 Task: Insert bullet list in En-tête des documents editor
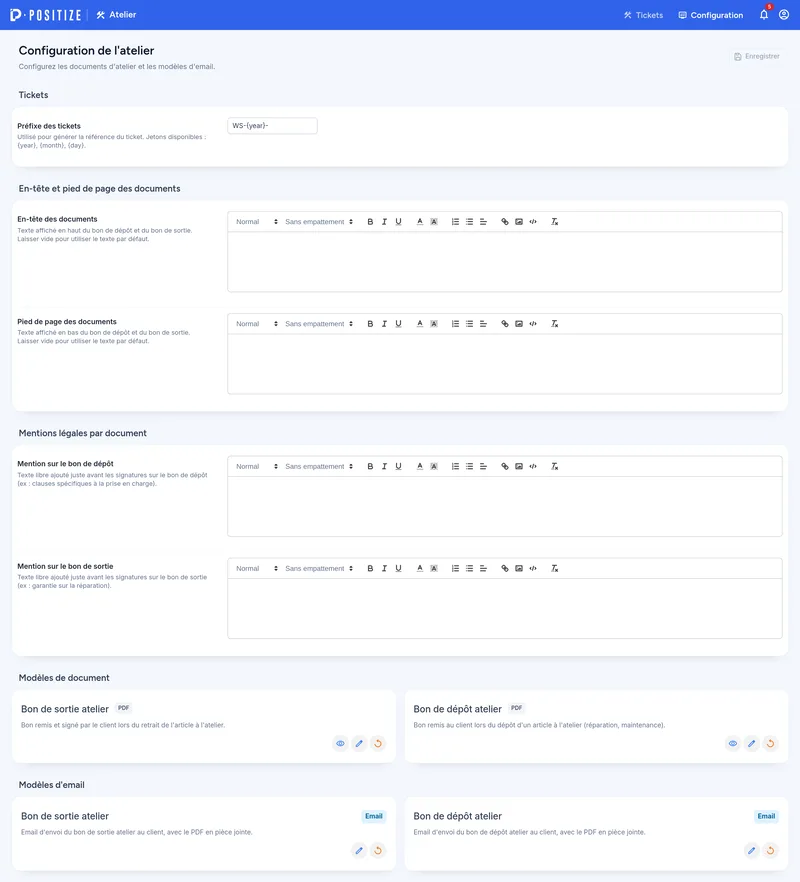pyautogui.click(x=469, y=222)
